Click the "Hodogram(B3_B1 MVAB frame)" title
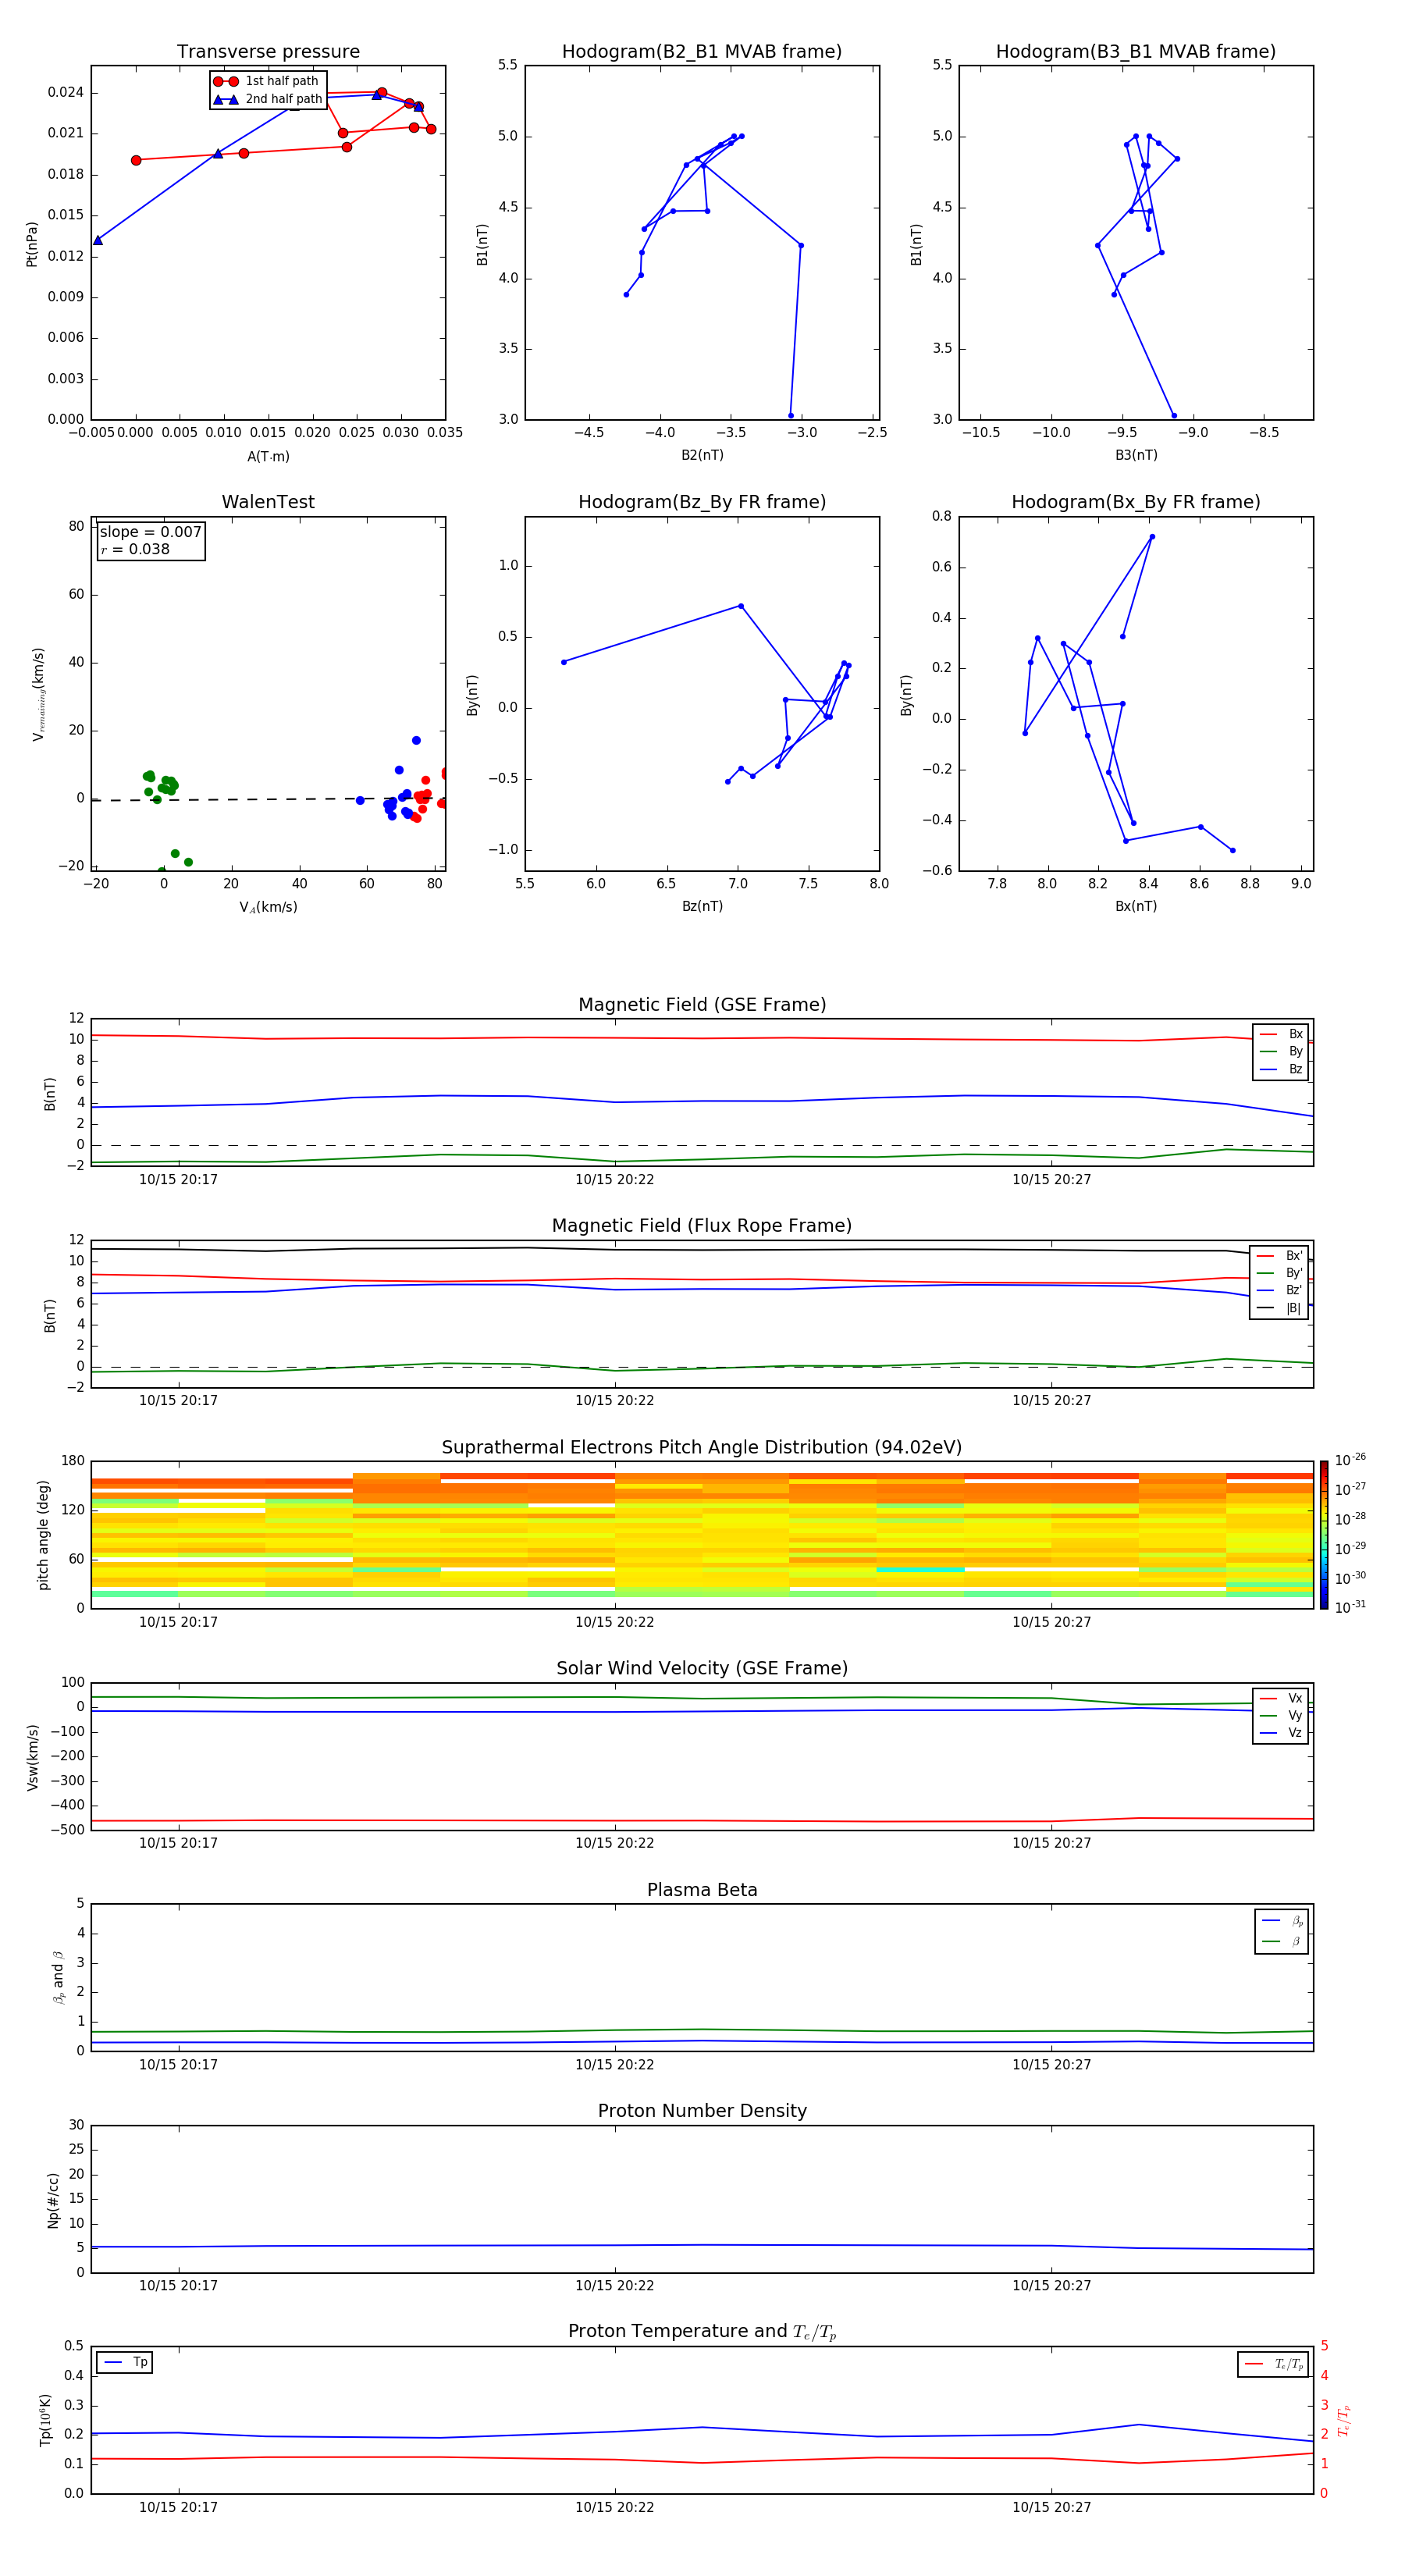The image size is (1405, 2576). coord(1135,52)
